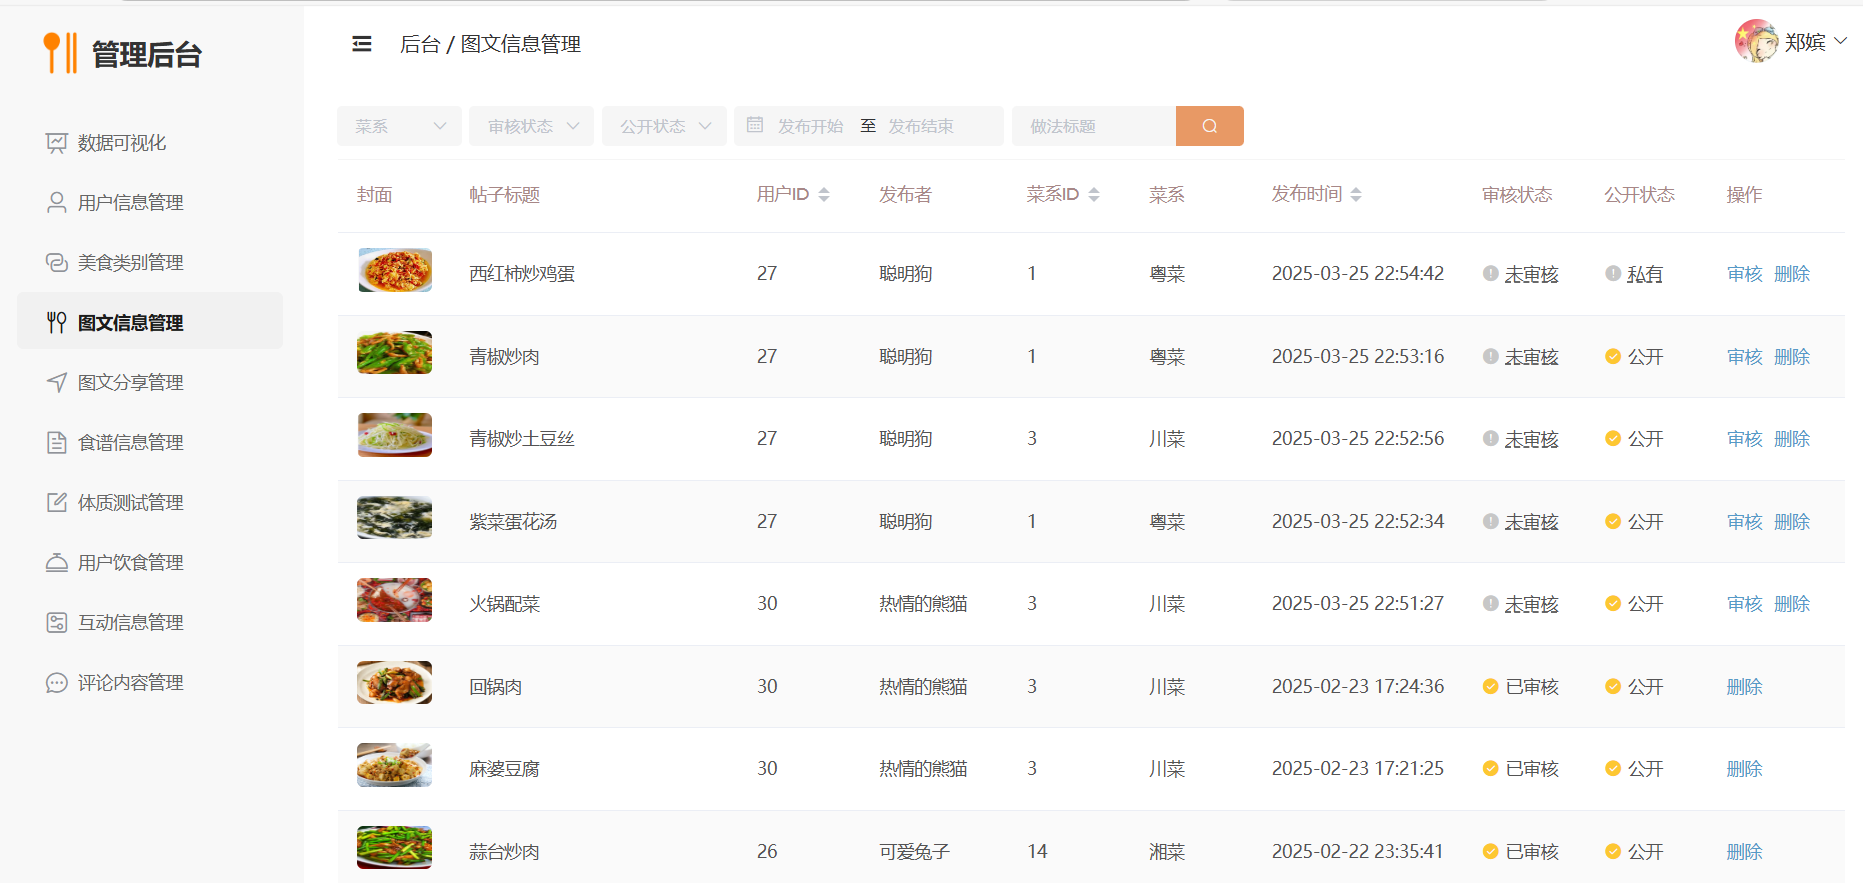Go to 用户信息管理 menu item

point(150,203)
